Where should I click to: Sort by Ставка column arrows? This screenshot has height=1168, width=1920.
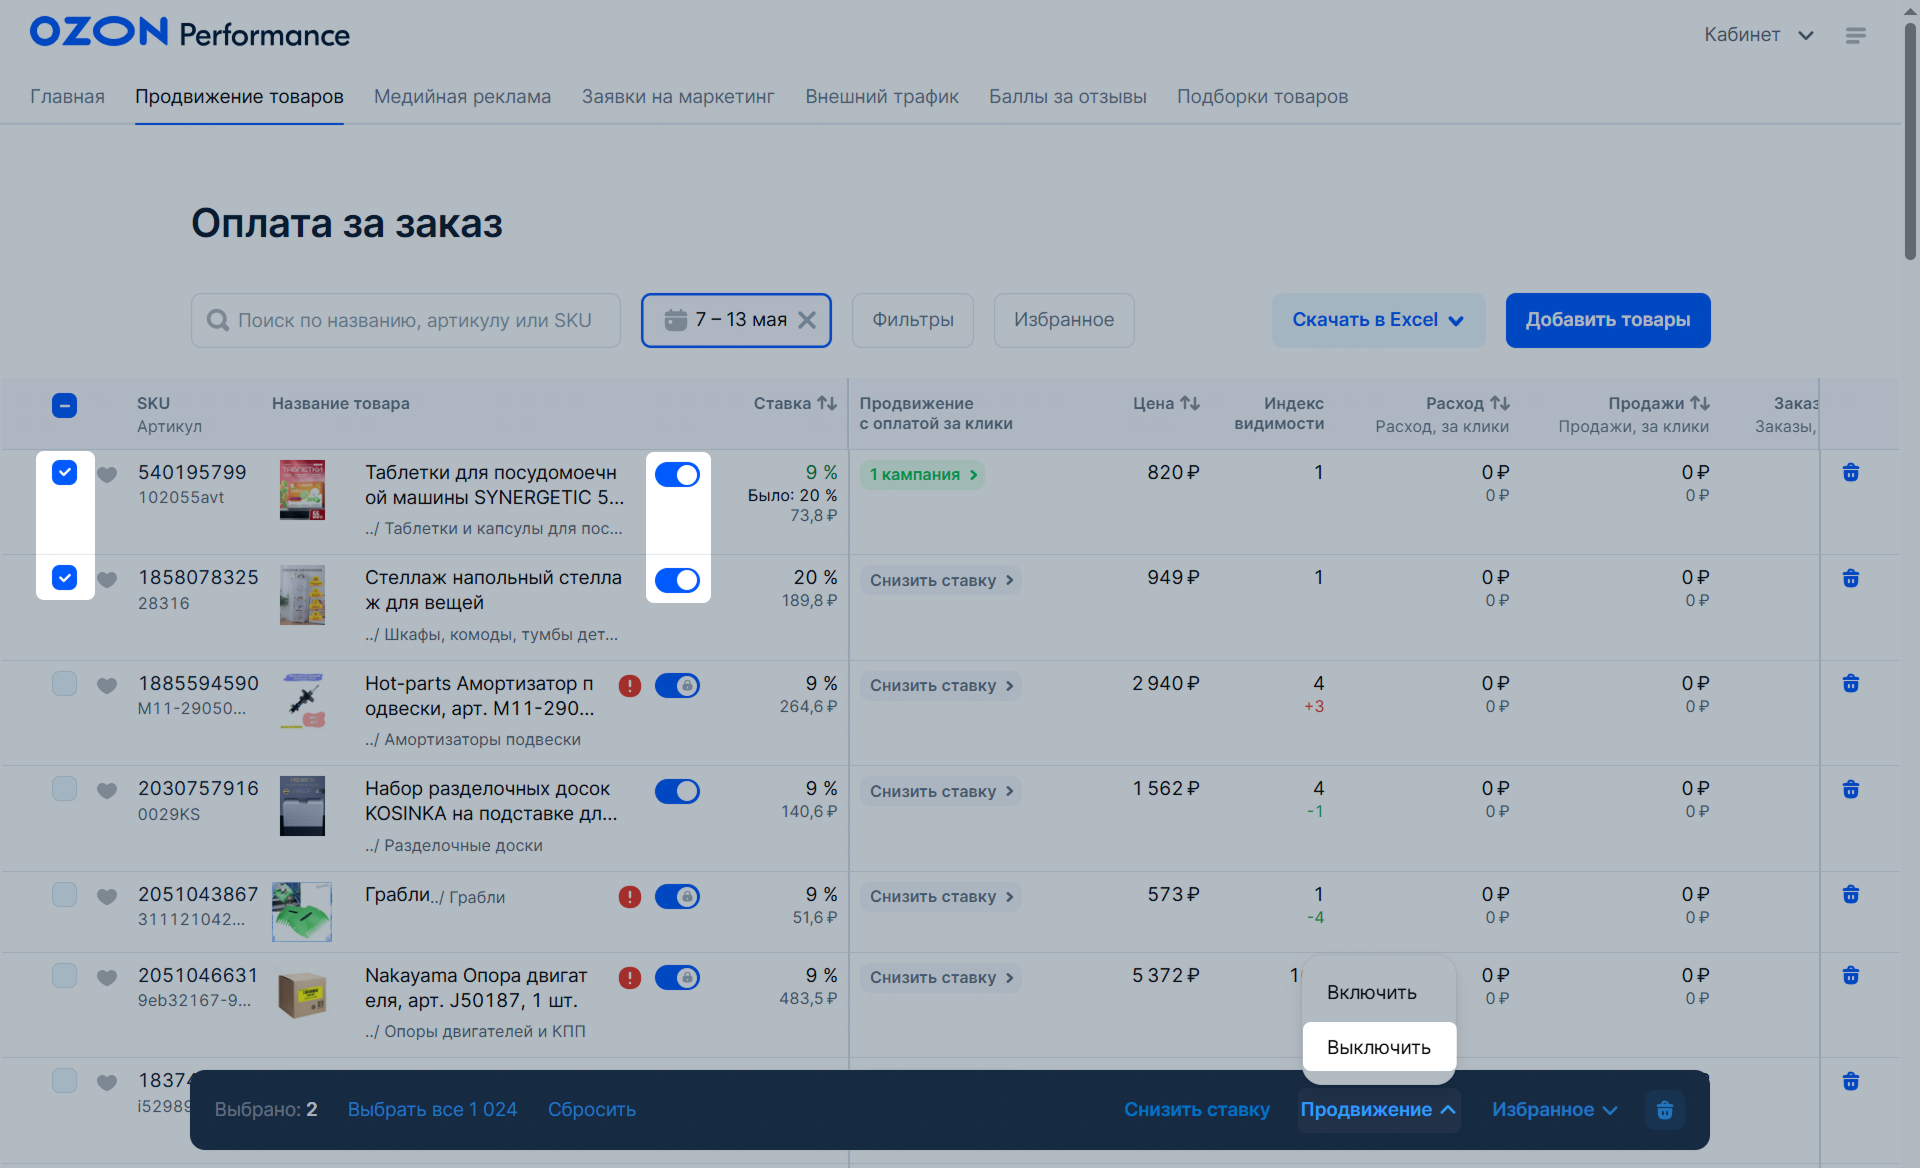tap(827, 403)
